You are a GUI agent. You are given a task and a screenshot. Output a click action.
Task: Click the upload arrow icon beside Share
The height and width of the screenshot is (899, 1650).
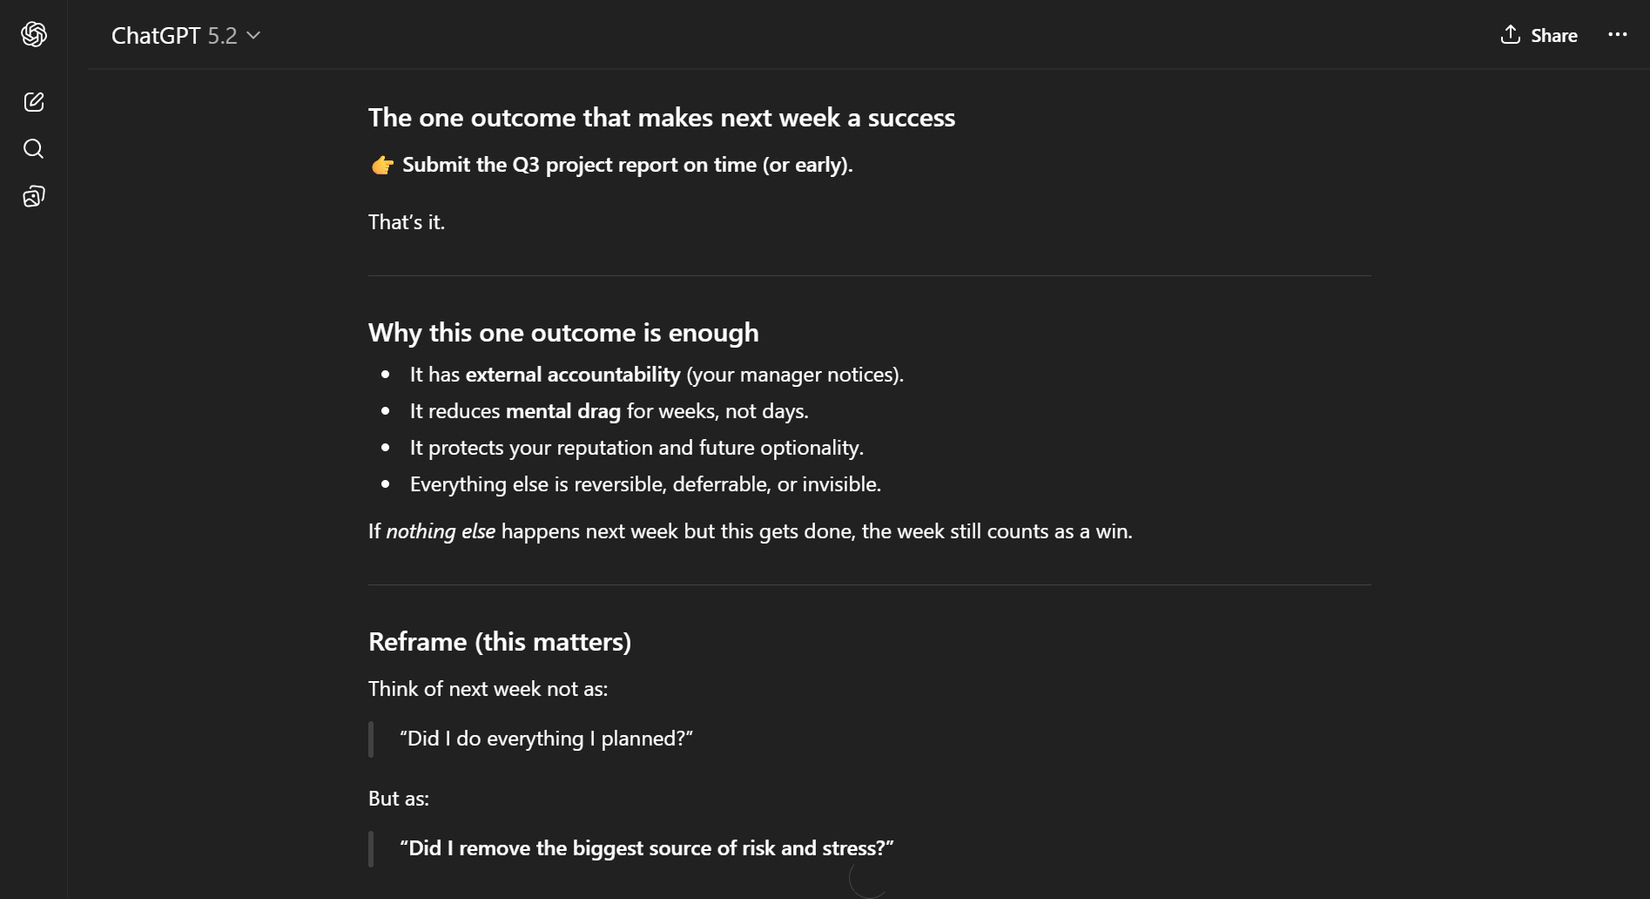coord(1510,34)
